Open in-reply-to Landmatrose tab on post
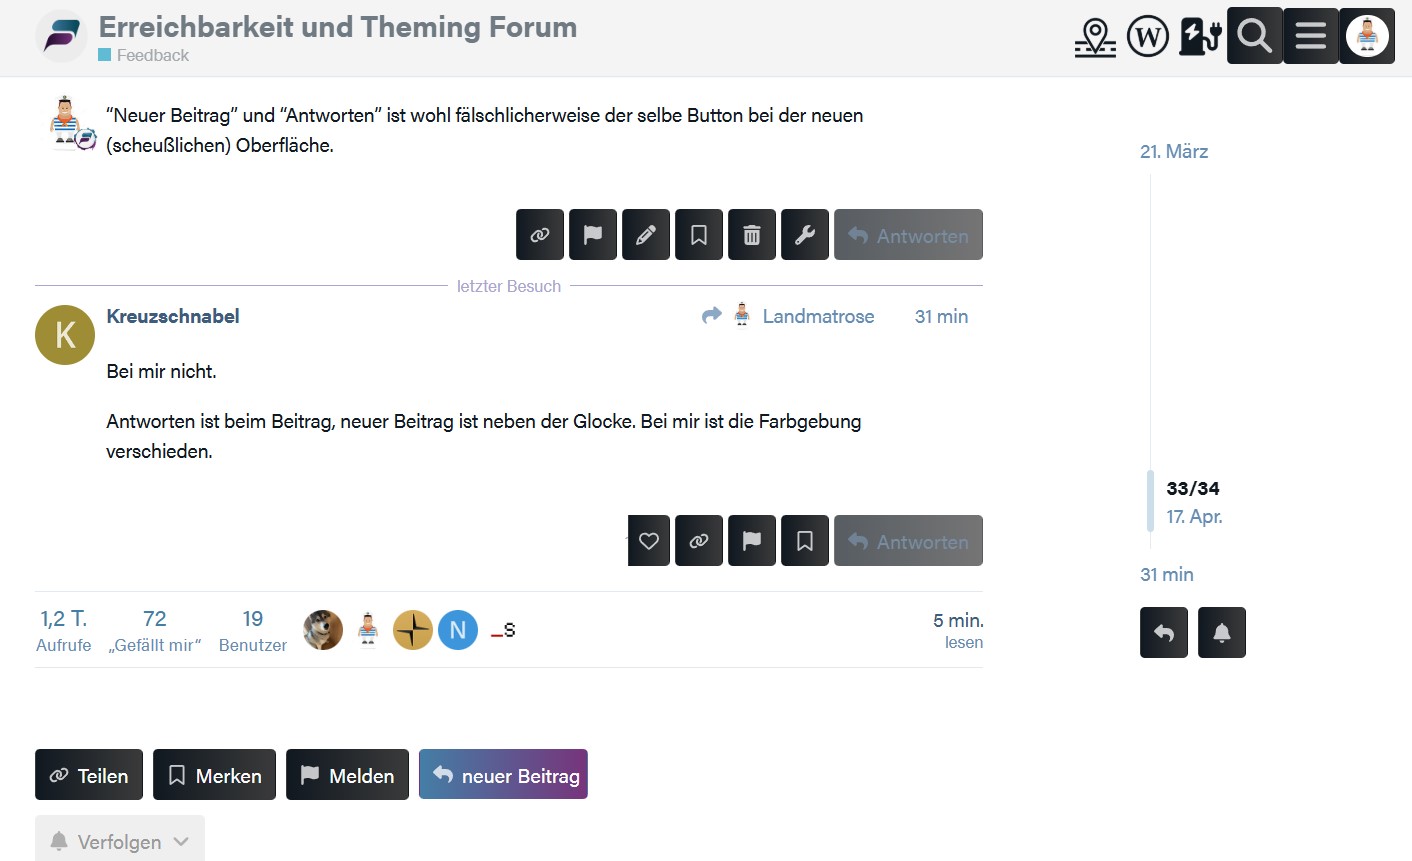Screen dimensions: 1412x861 coord(788,316)
